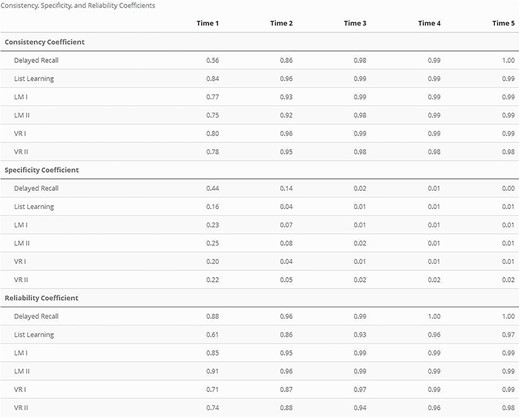The height and width of the screenshot is (419, 520).
Task: Click the Time 3 column header
Action: pyautogui.click(x=355, y=23)
